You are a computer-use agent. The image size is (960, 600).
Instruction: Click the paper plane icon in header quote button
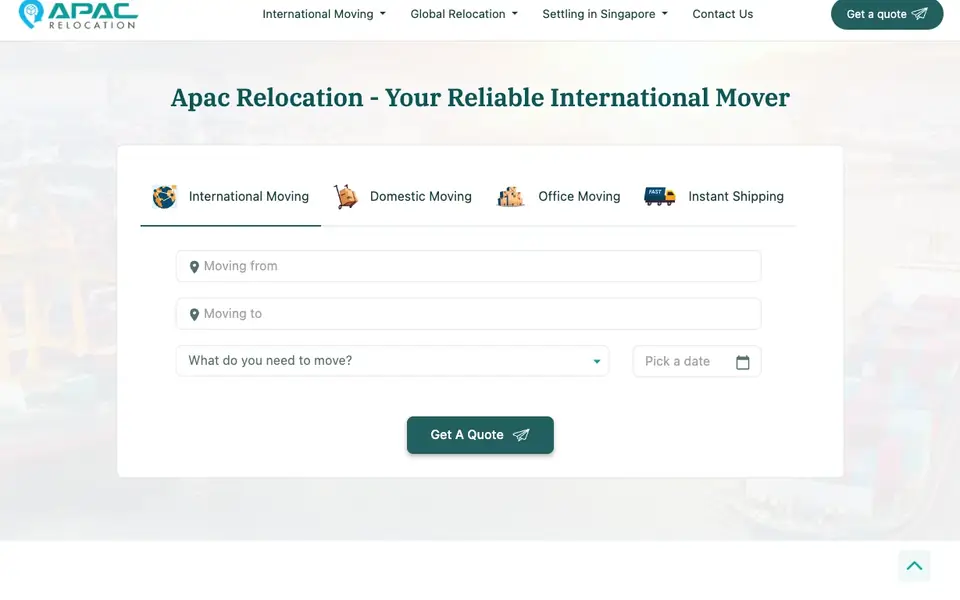tap(920, 13)
